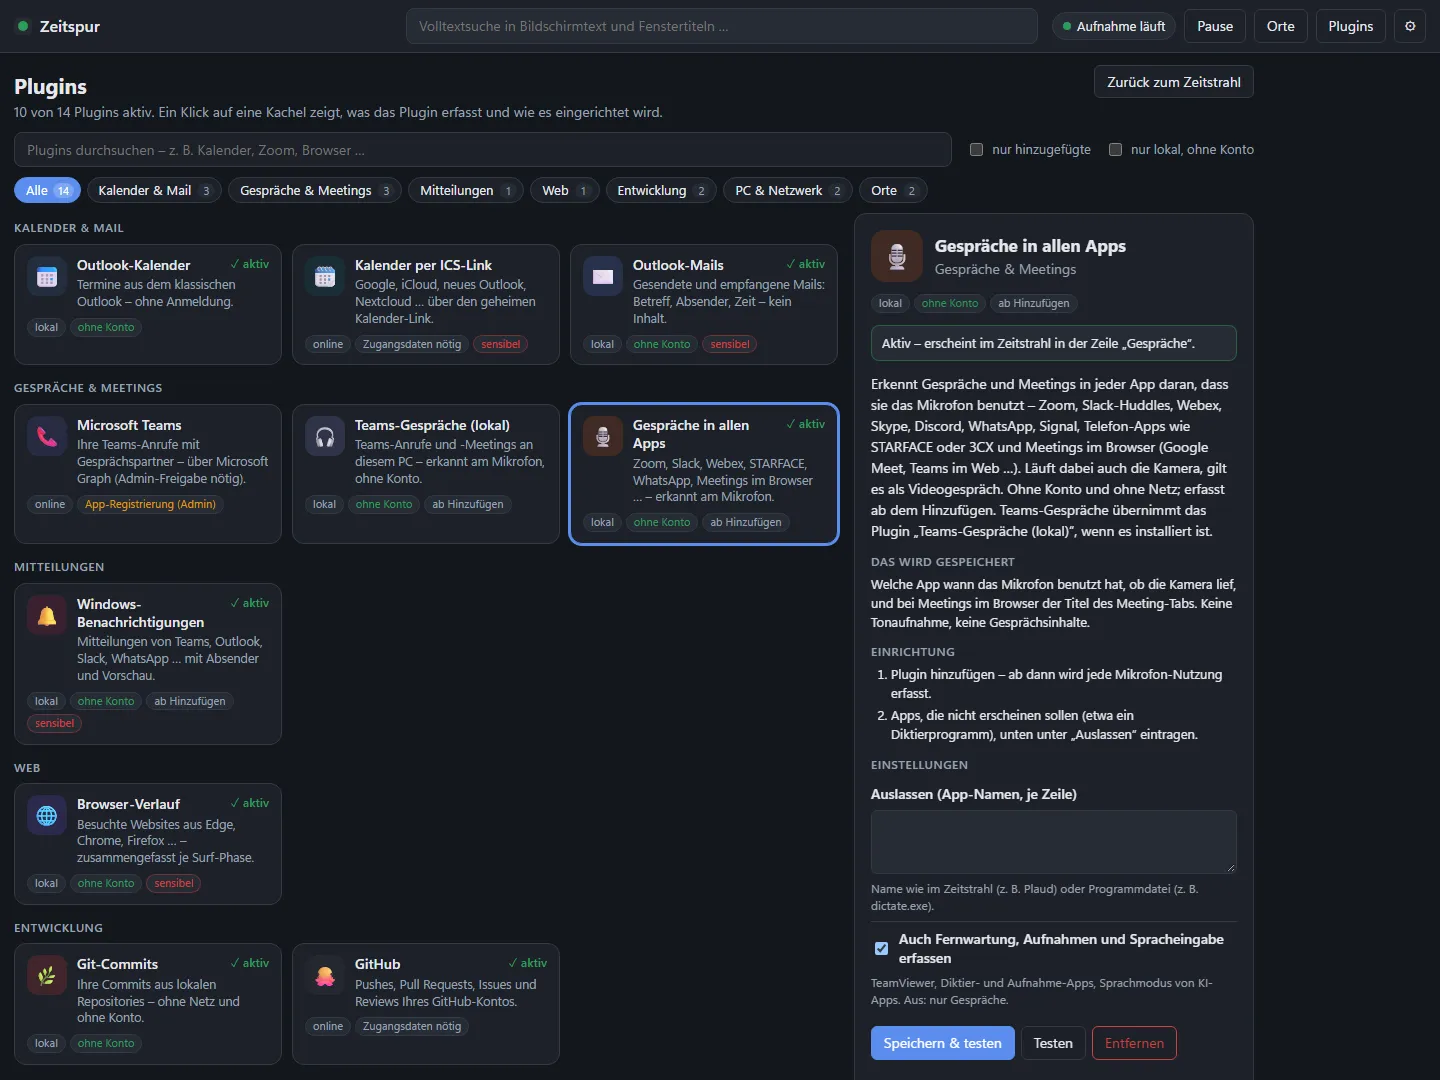Click the 'Zeitspur' app title
1440x1080 pixels.
click(x=70, y=26)
